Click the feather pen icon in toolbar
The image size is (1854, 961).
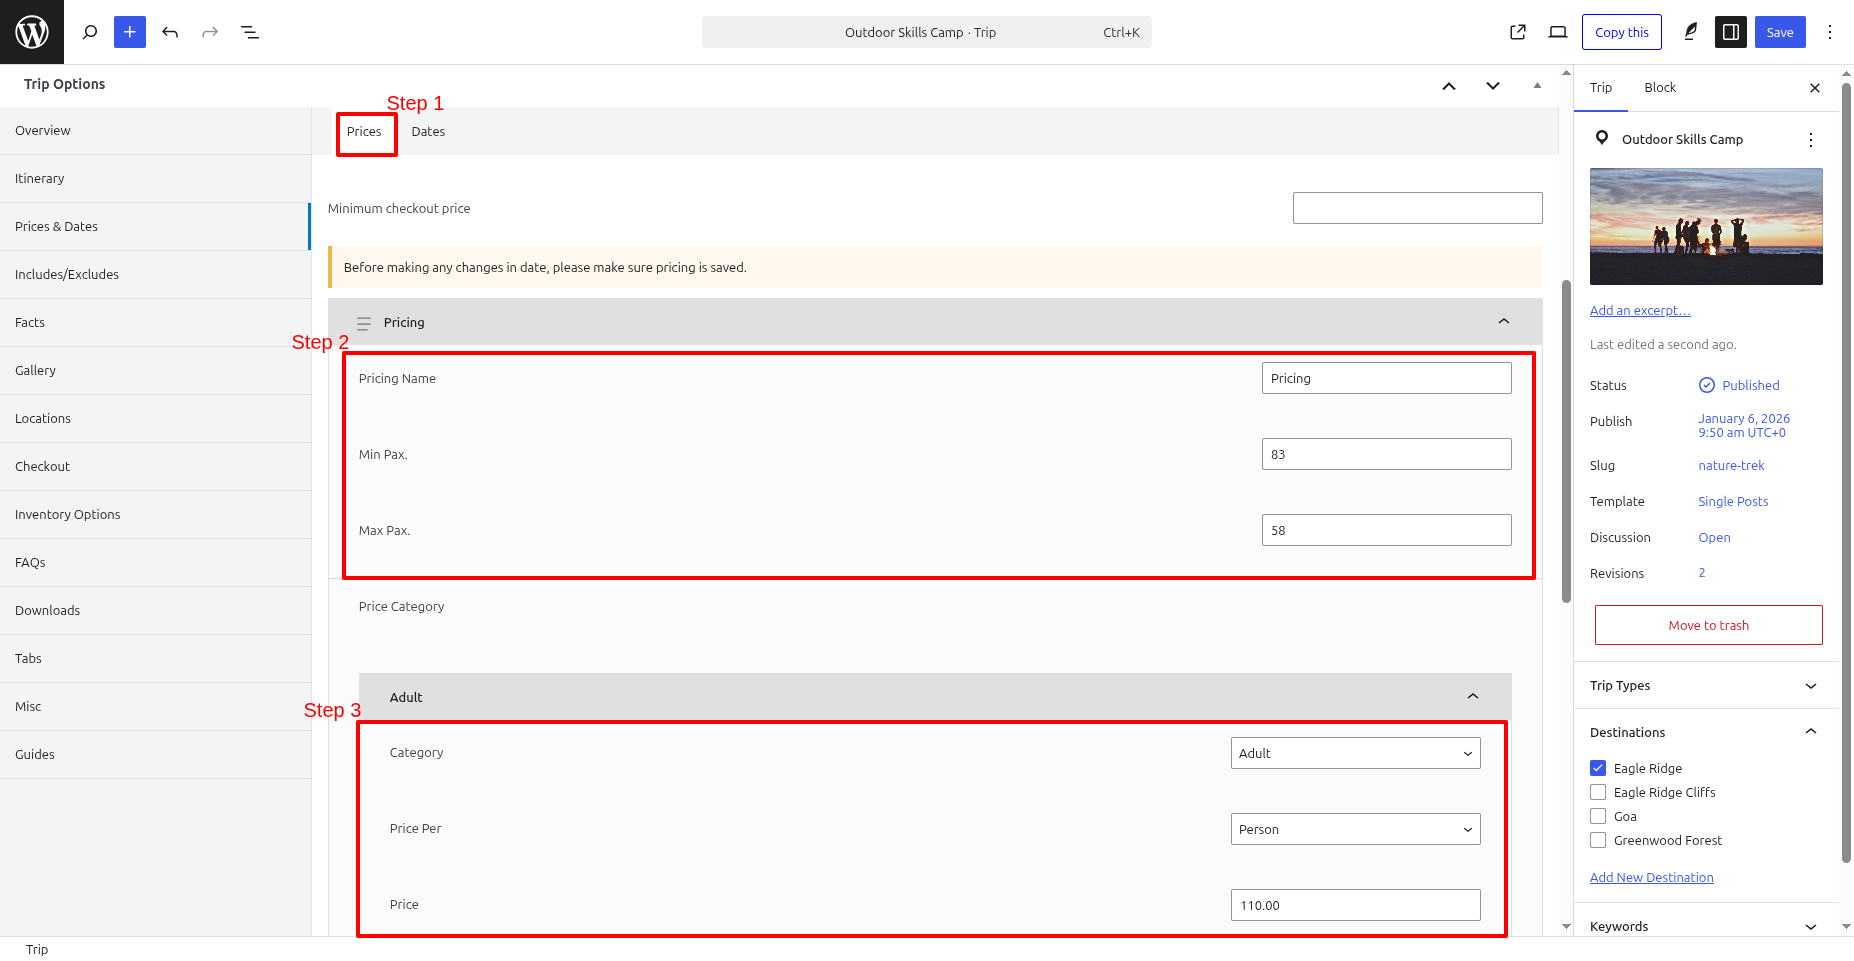point(1691,32)
